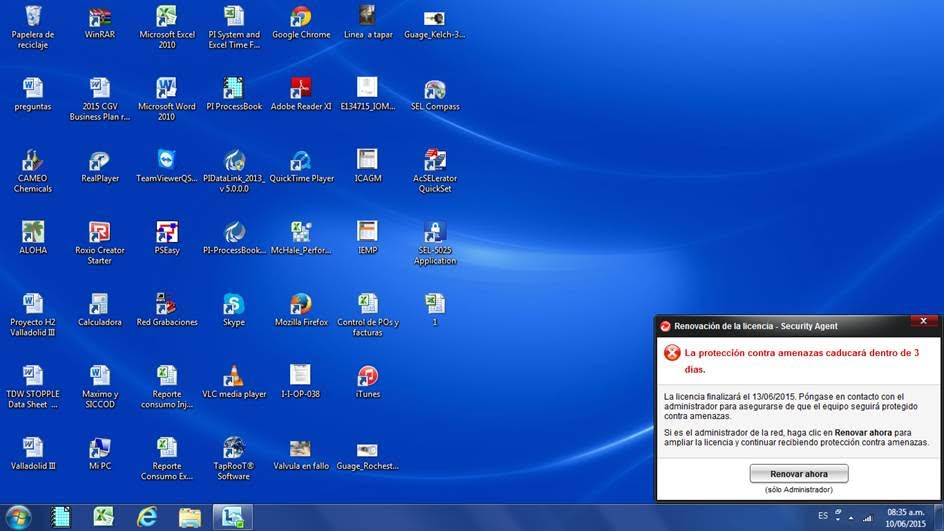The width and height of the screenshot is (944, 531).
Task: Open the Mi PC shortcut
Action: click(100, 453)
